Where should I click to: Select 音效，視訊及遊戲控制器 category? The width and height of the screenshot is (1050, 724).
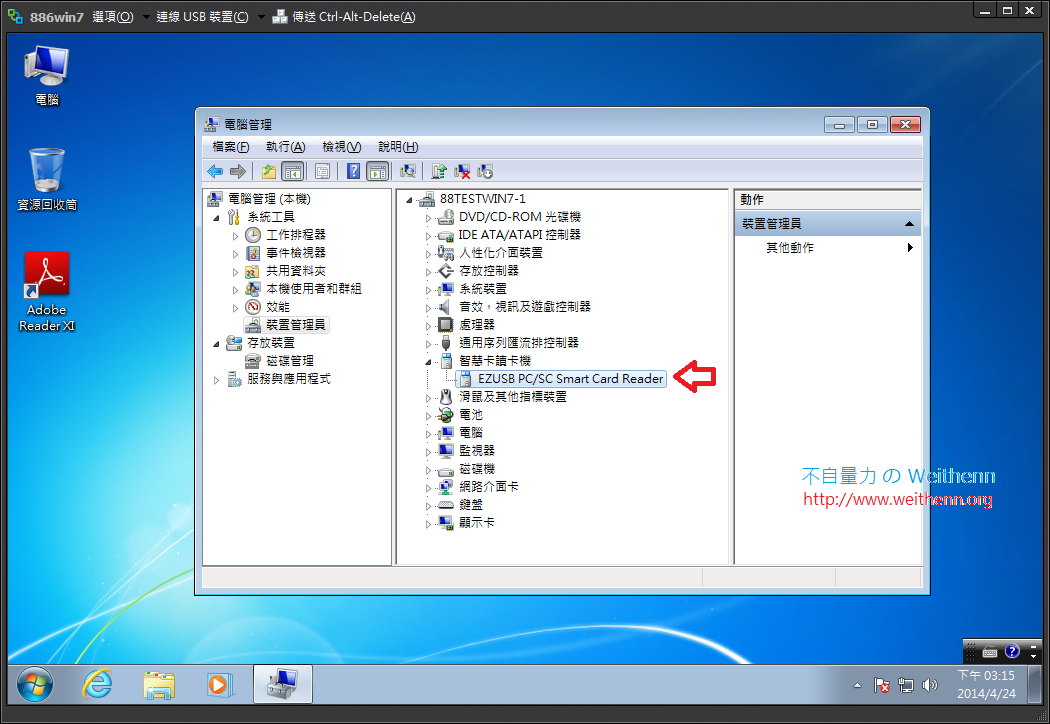tap(524, 307)
